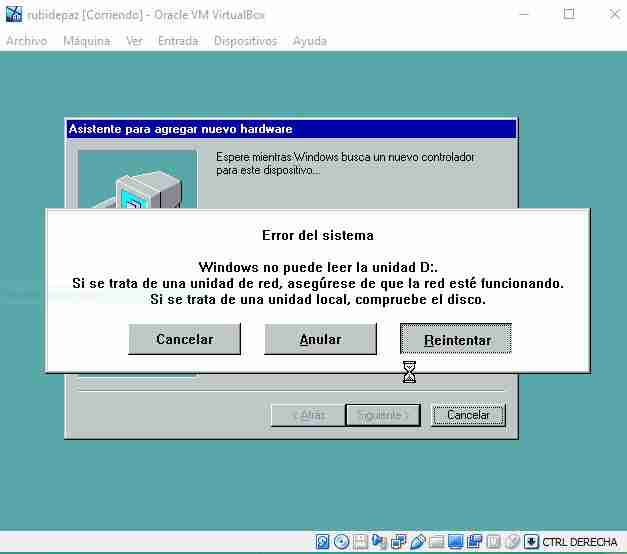Click the recording status icon
Image resolution: width=627 pixels, height=554 pixels.
pos(475,542)
